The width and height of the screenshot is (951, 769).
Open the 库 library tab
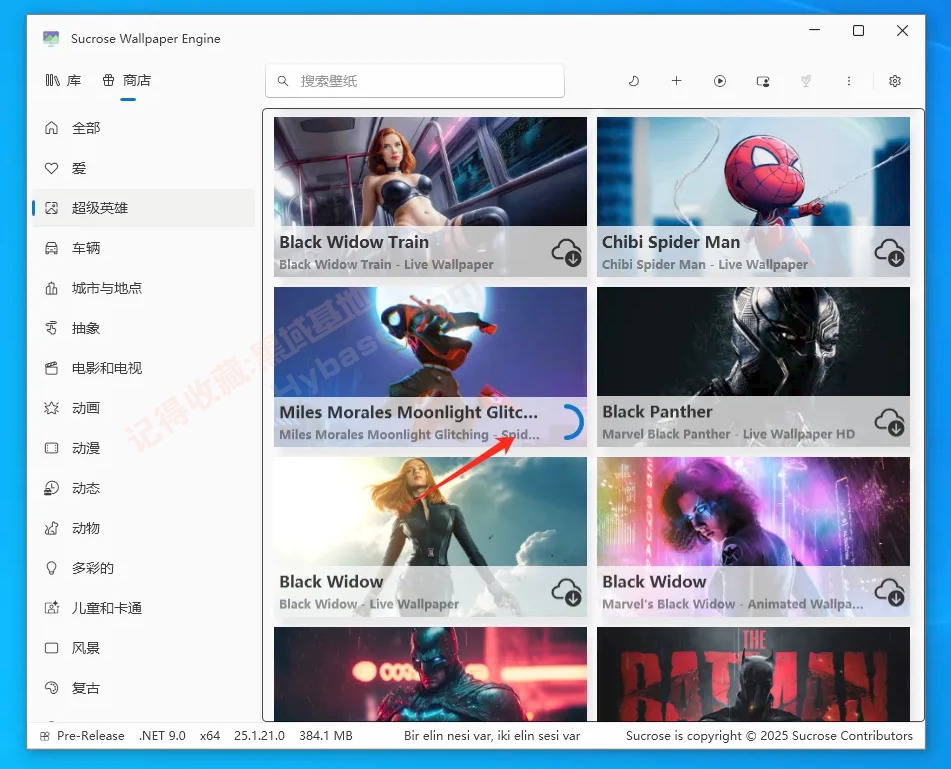pyautogui.click(x=63, y=80)
